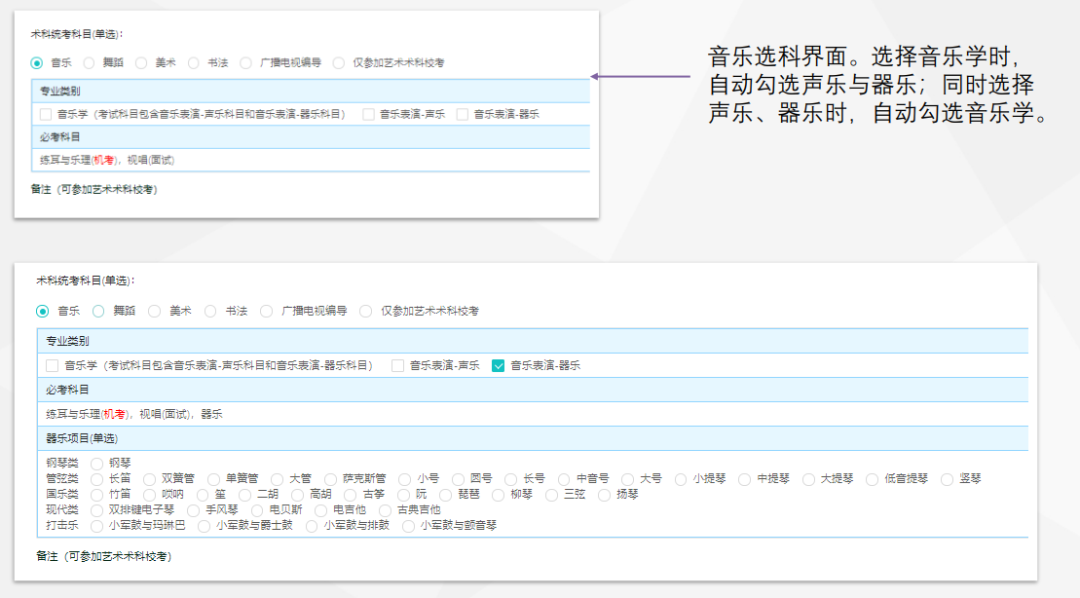
Task: Choose 萨克斯管 instrument radio button
Action: pos(331,479)
